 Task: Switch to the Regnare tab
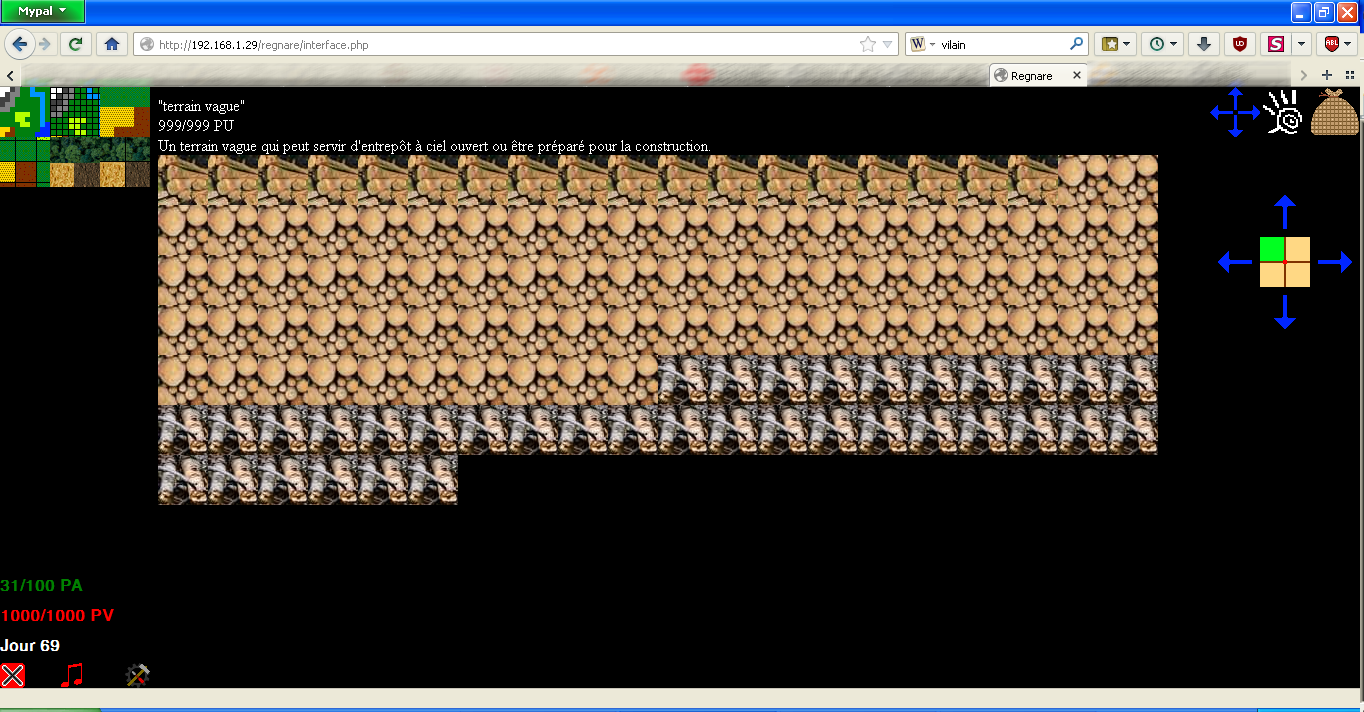tap(1037, 75)
